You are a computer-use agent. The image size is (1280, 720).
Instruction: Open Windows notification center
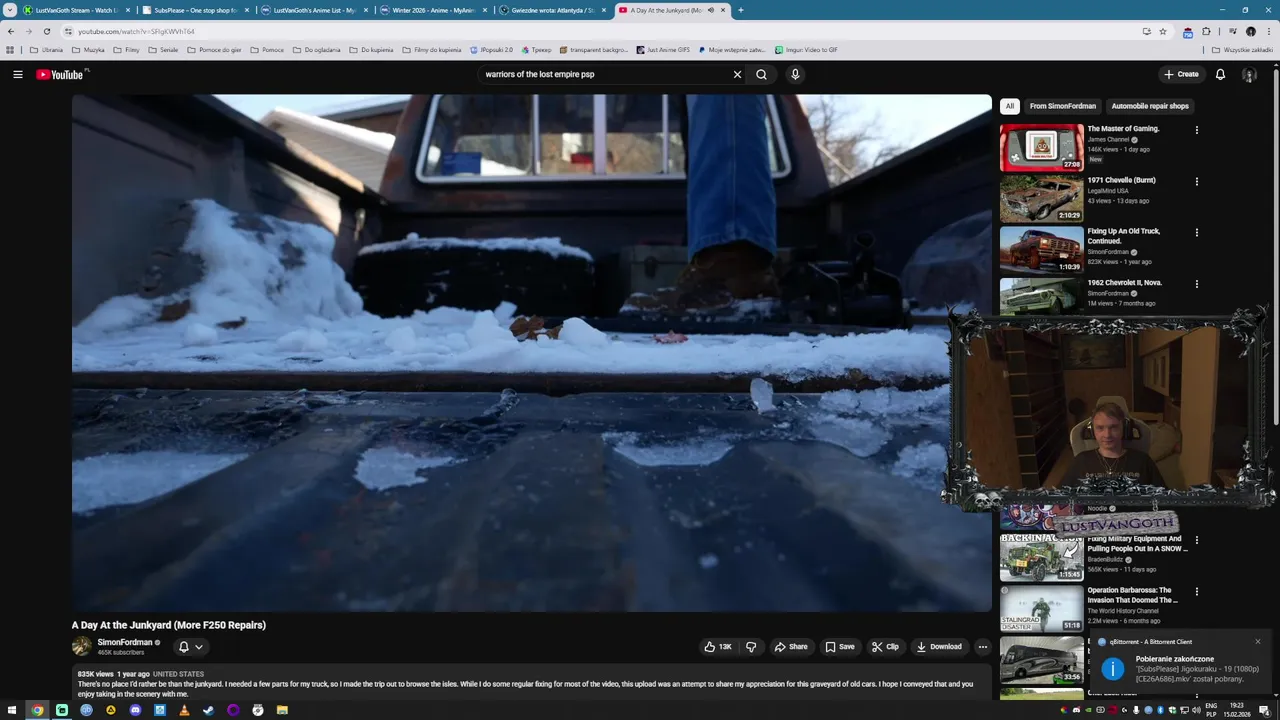click(x=1264, y=710)
